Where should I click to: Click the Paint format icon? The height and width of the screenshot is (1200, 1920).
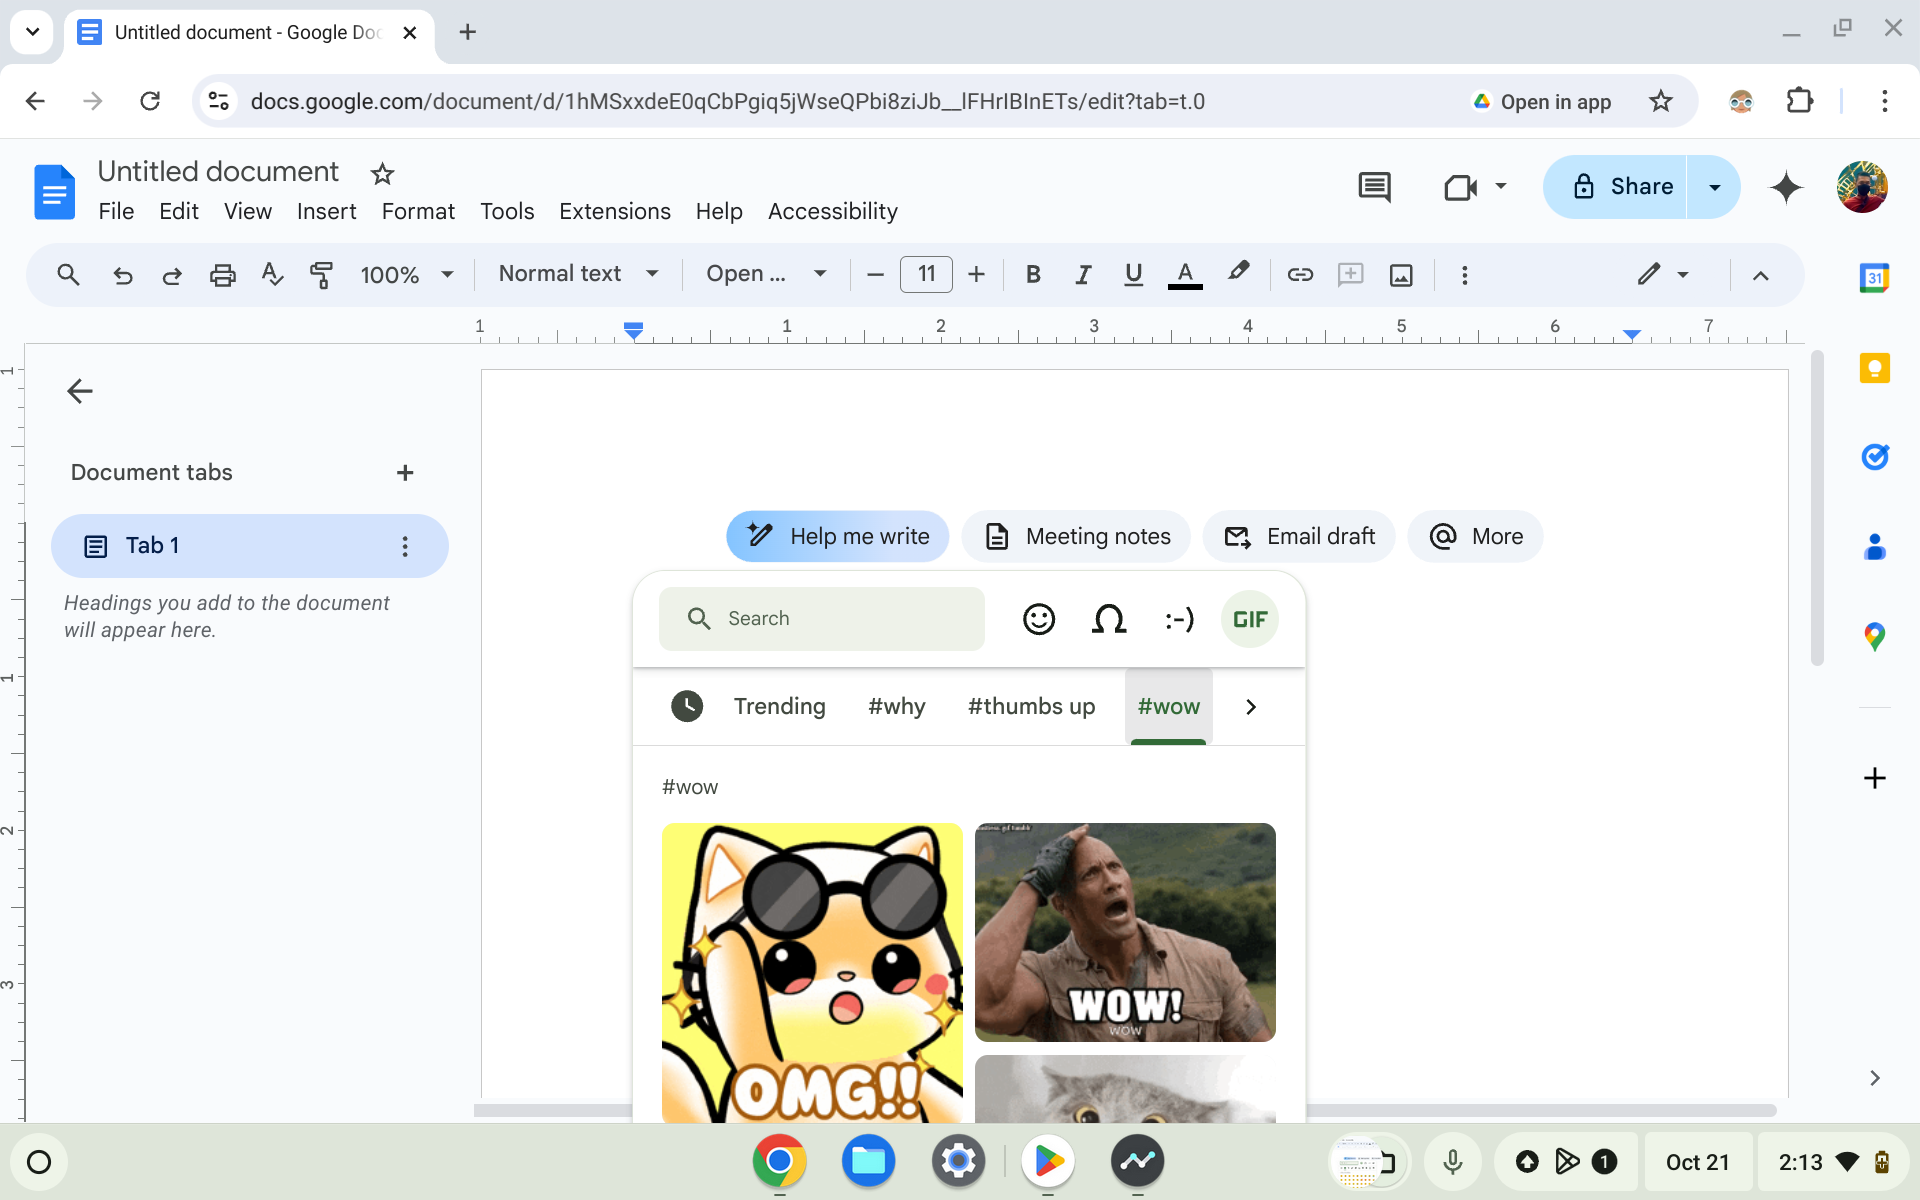tap(321, 275)
